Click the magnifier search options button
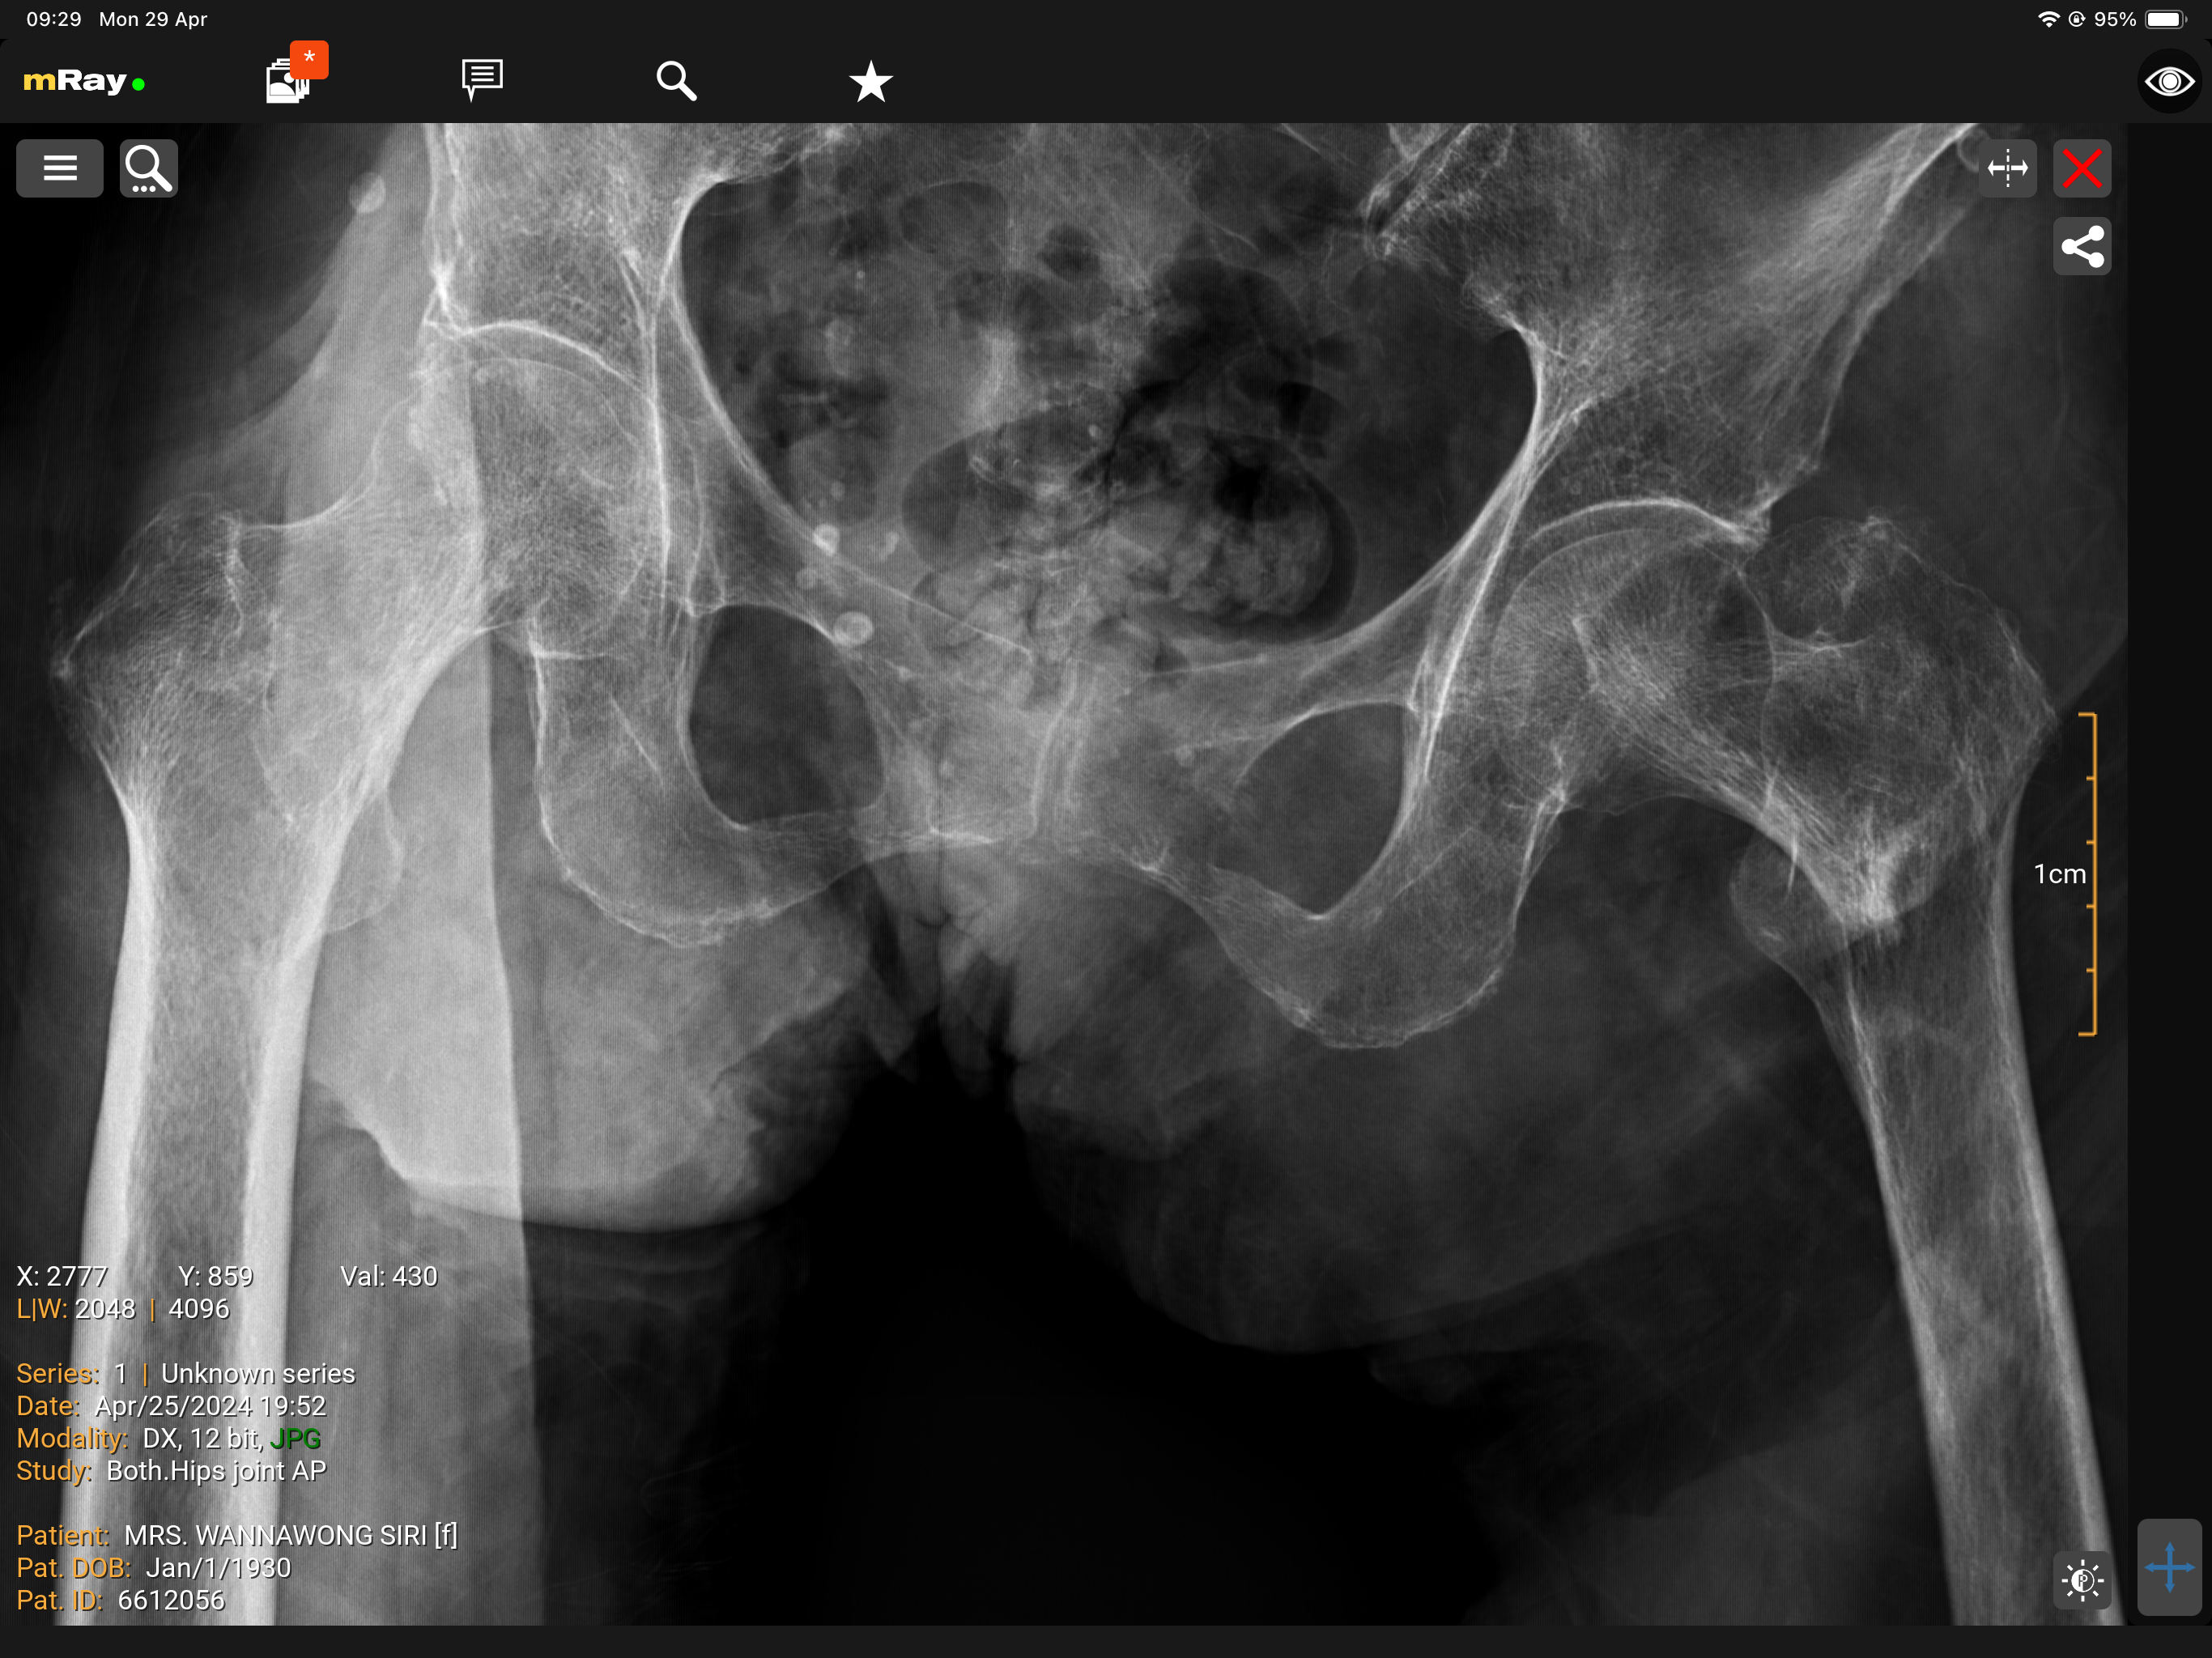This screenshot has width=2212, height=1658. tap(148, 168)
